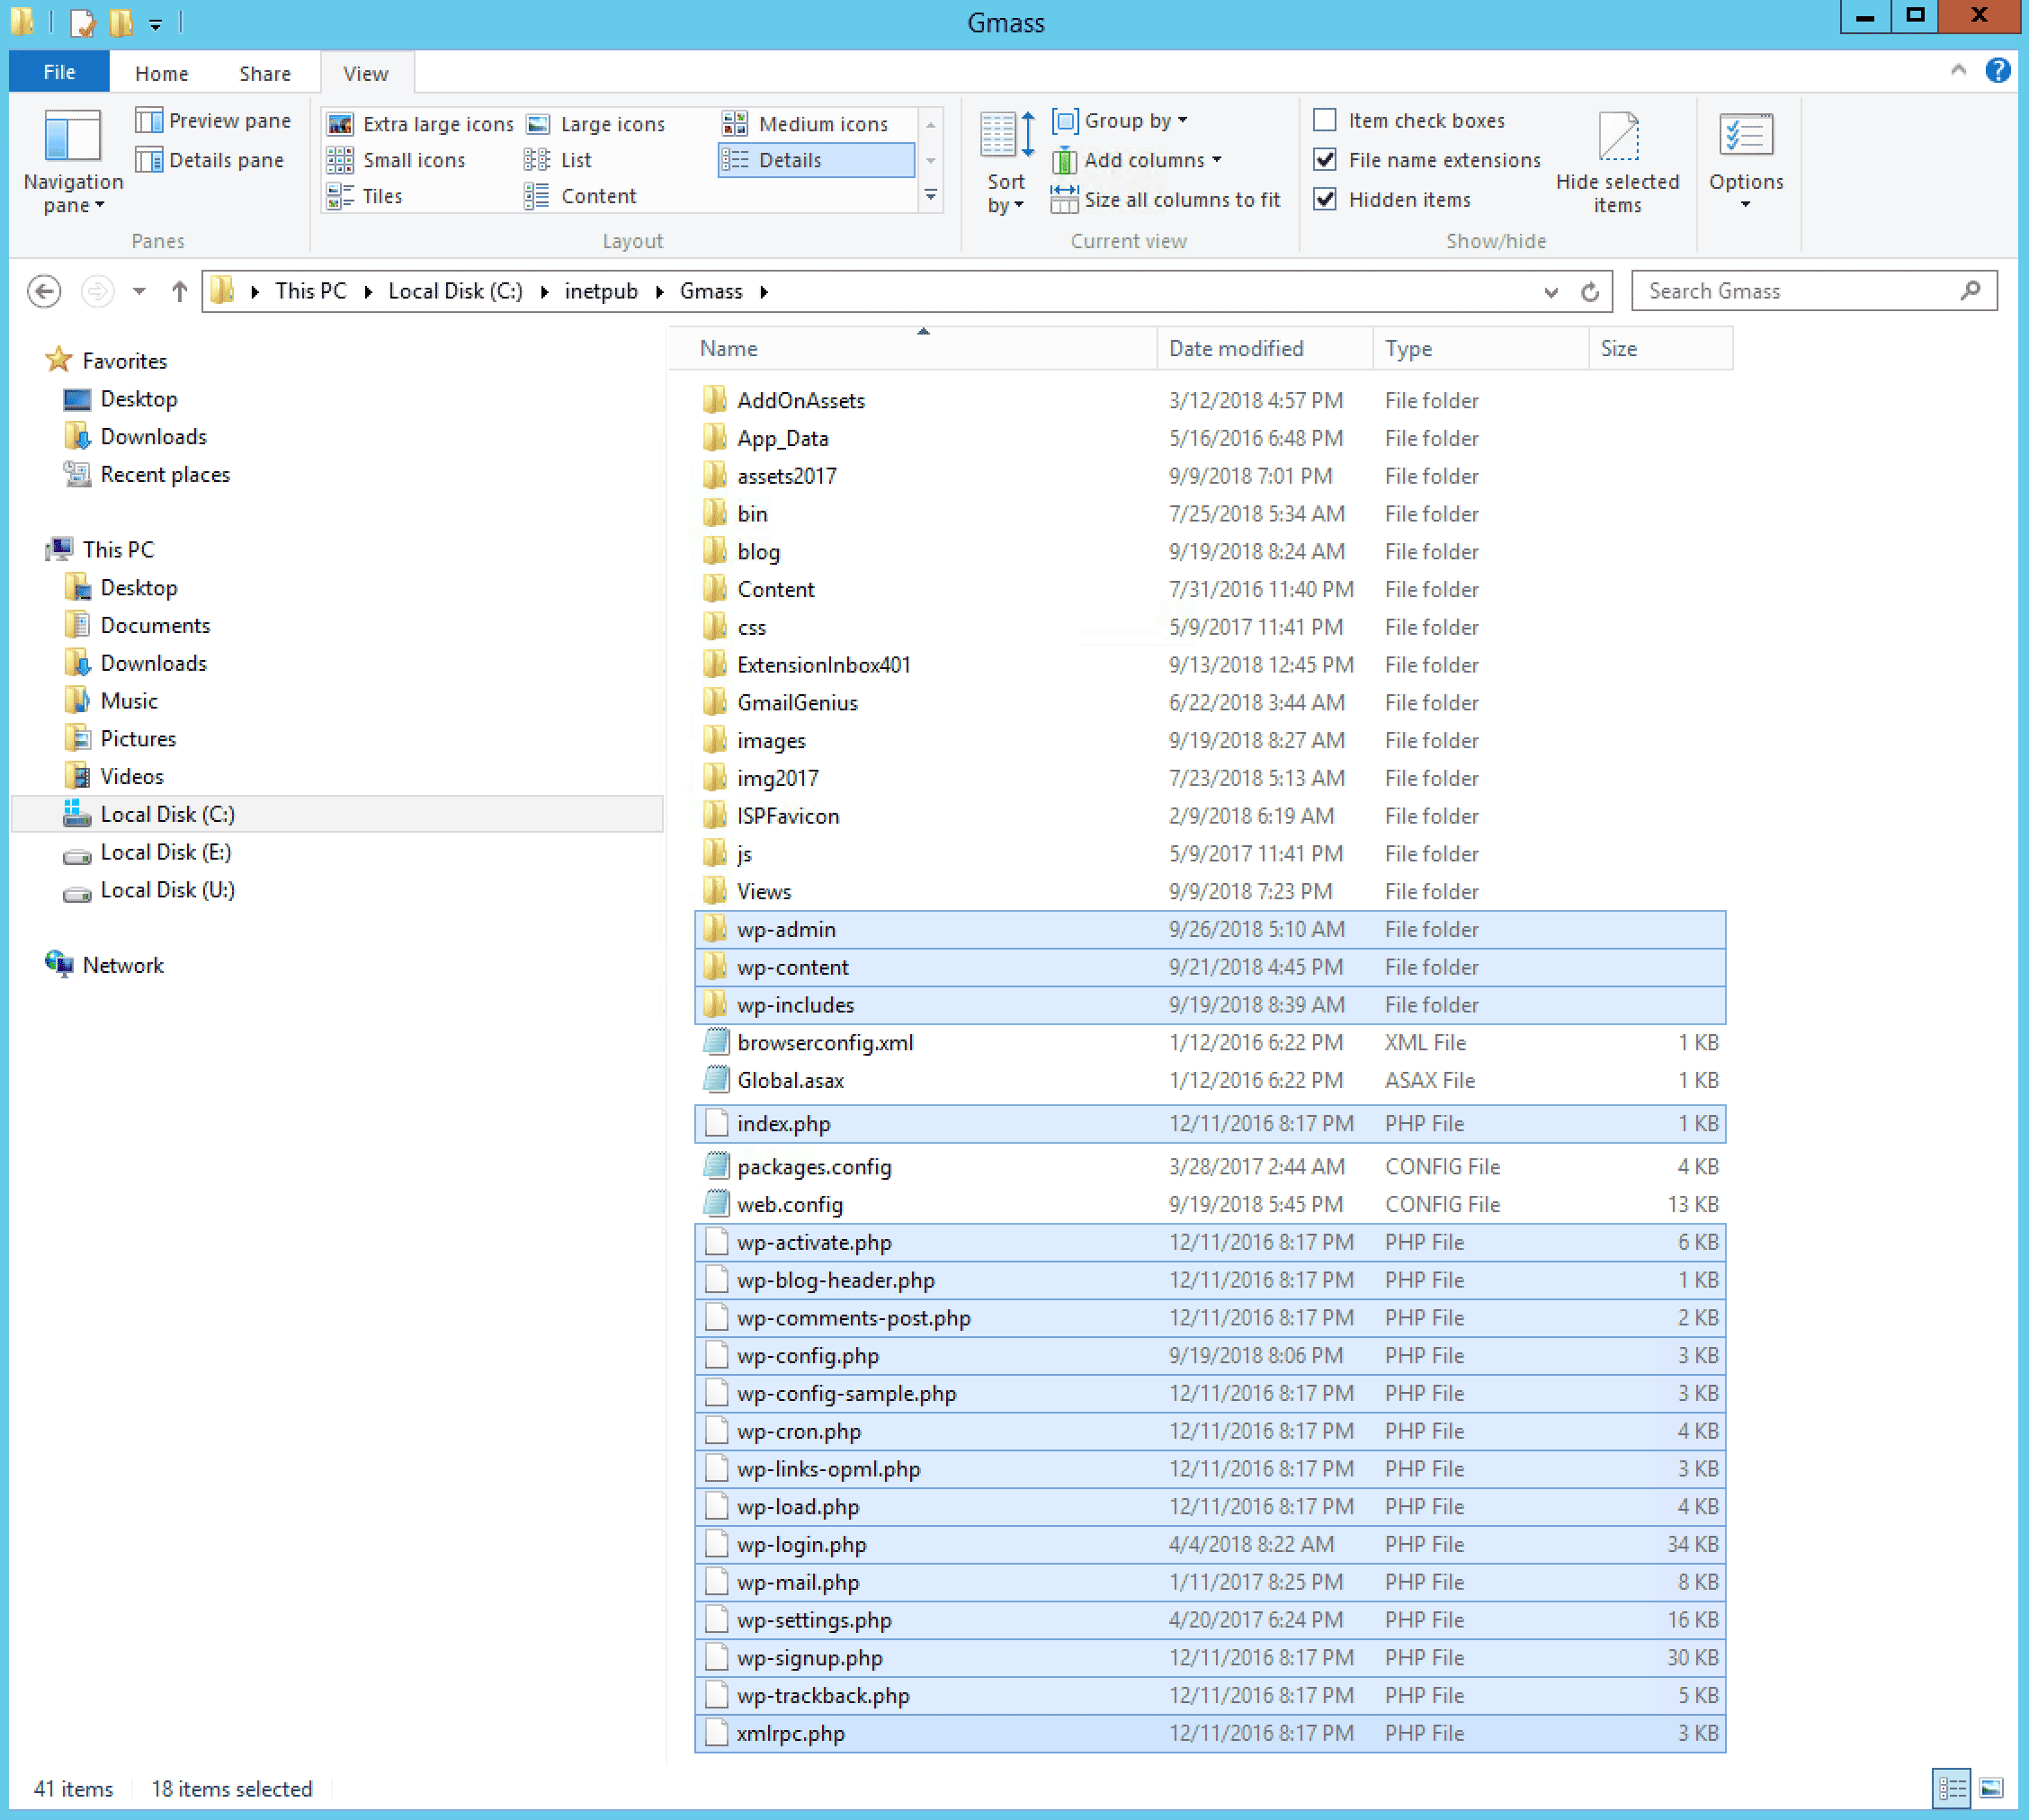Viewport: 2029px width, 1820px height.
Task: Open the Home ribbon tab
Action: (x=161, y=73)
